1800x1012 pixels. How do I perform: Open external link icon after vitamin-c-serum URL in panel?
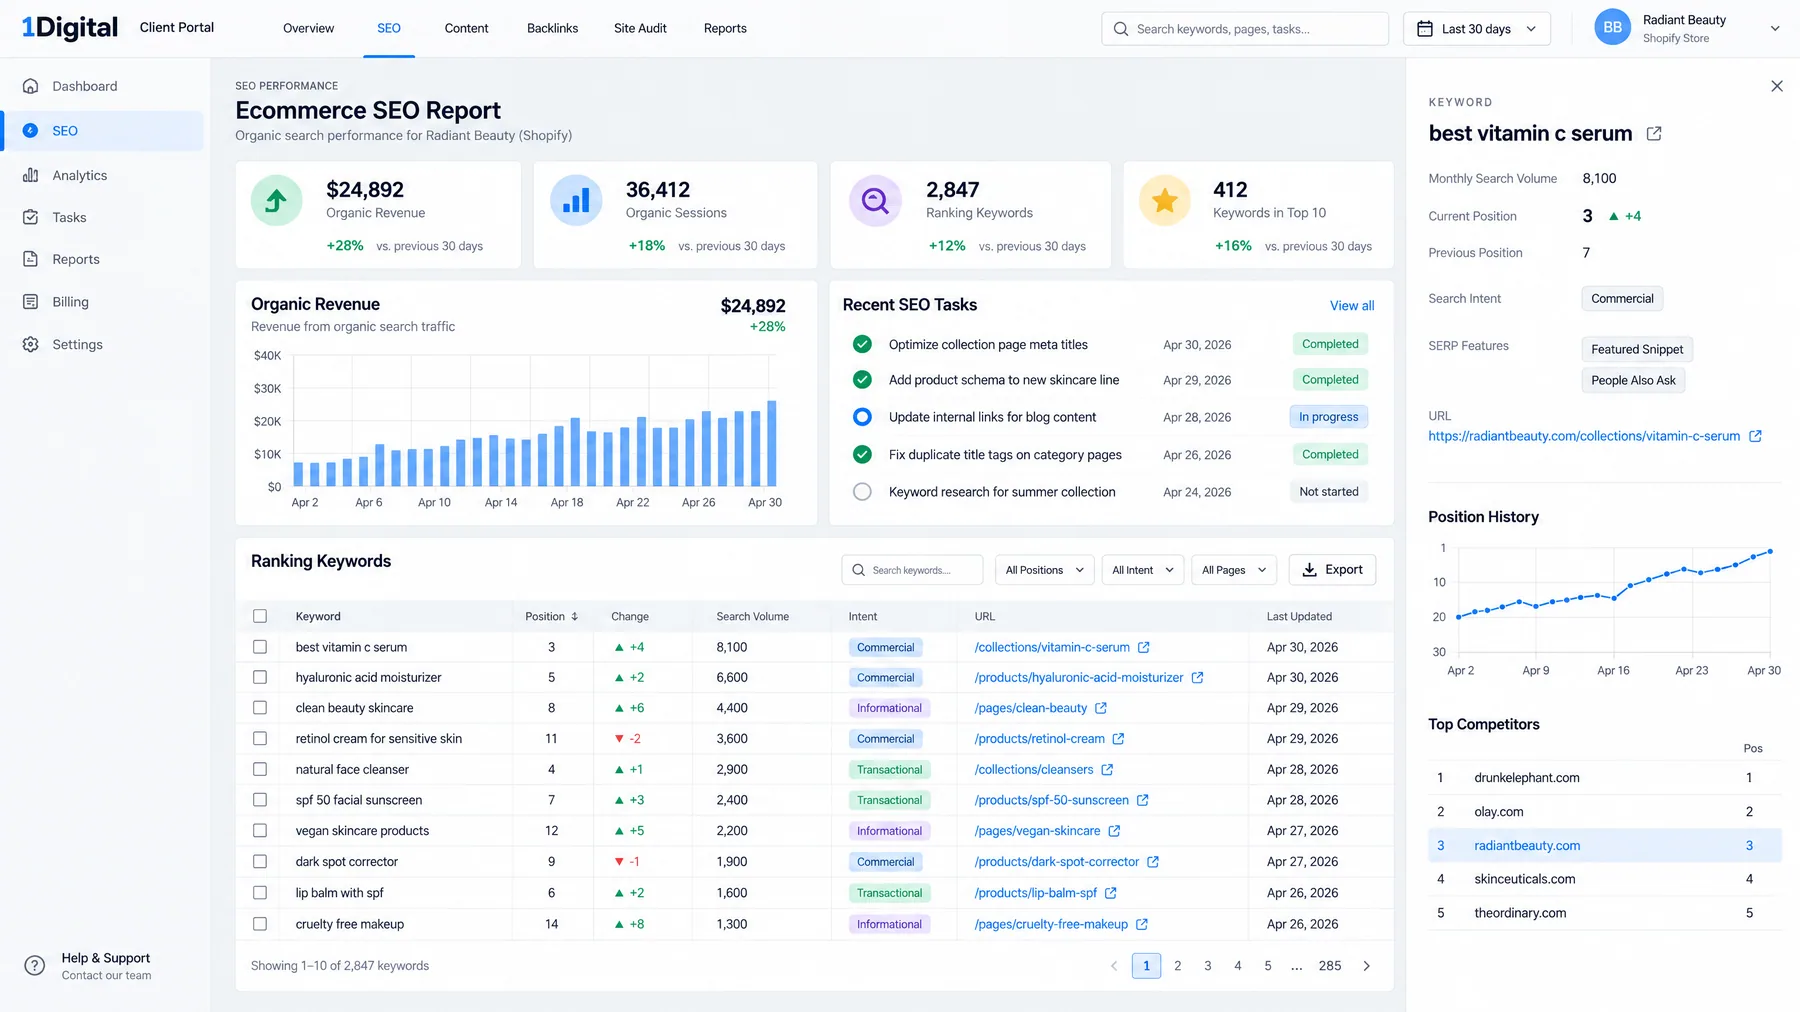coord(1755,436)
